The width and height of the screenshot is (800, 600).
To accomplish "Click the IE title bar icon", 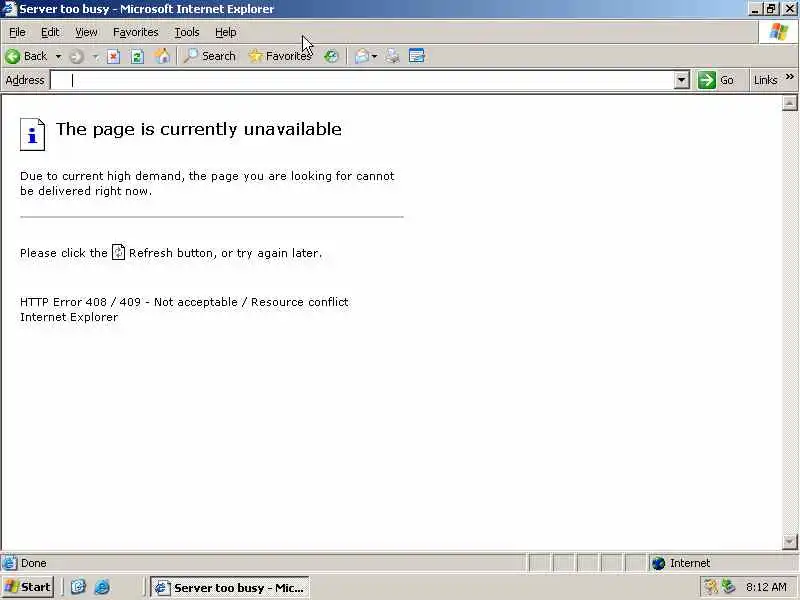I will 9,9.
